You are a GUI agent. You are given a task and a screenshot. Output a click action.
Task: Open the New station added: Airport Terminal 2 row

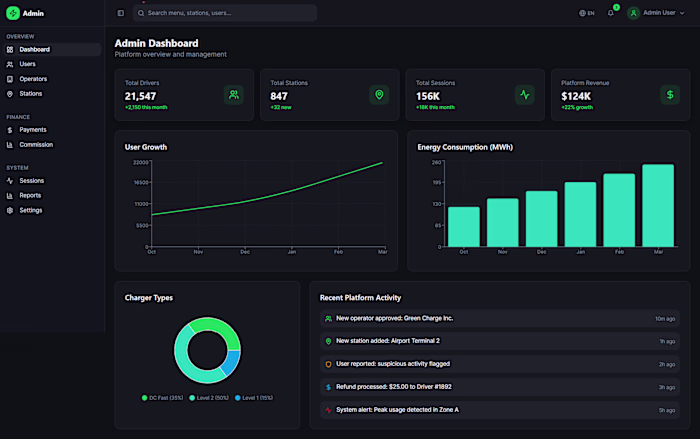point(500,341)
